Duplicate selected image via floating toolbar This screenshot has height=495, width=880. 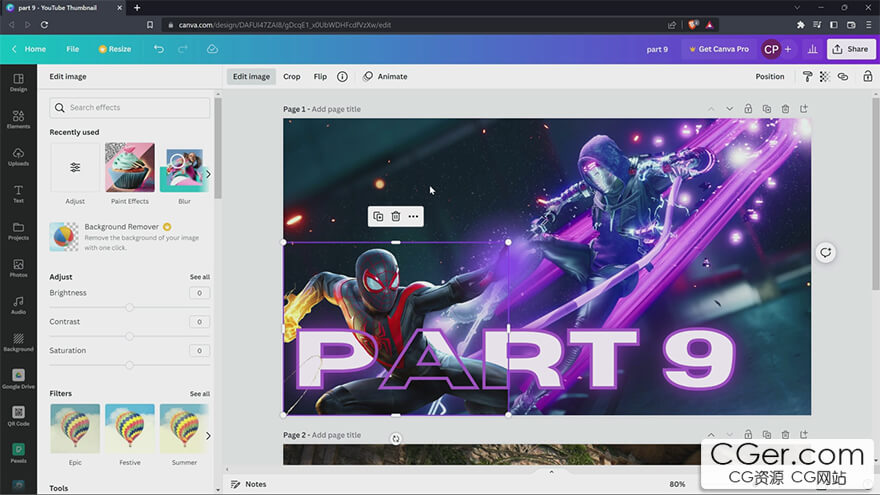click(x=378, y=216)
